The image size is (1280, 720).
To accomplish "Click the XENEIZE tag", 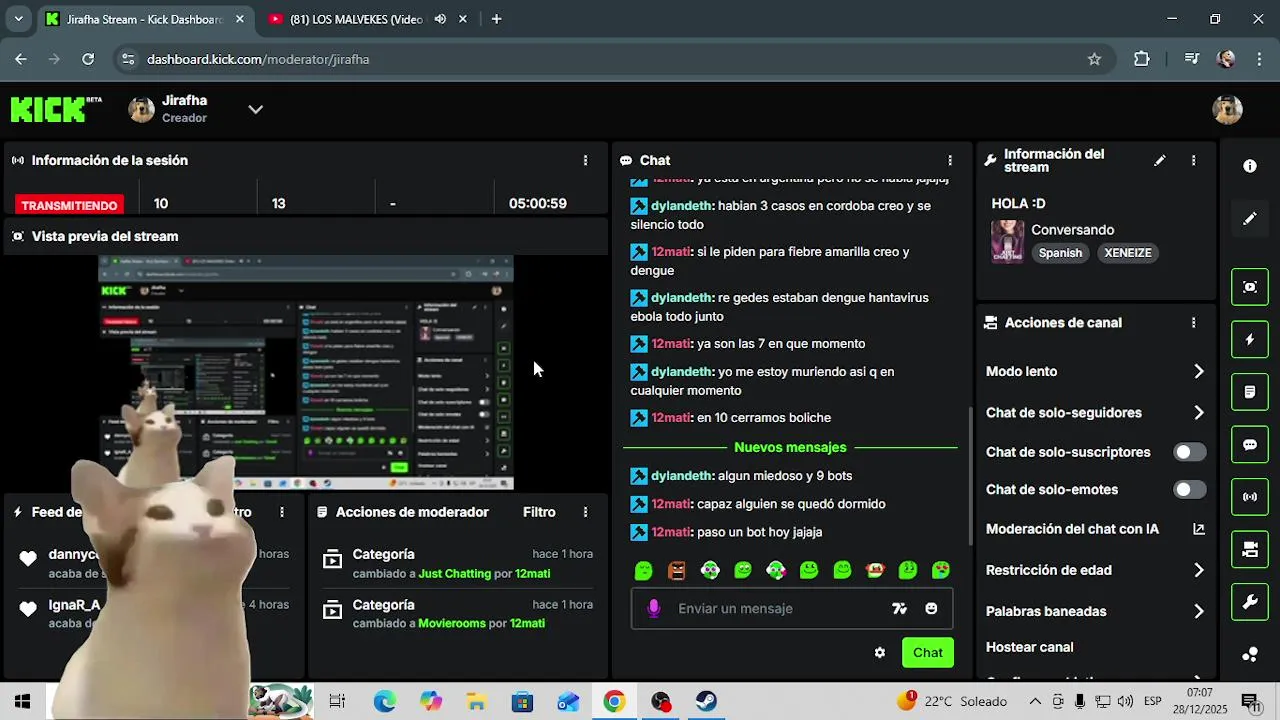I will click(x=1128, y=253).
